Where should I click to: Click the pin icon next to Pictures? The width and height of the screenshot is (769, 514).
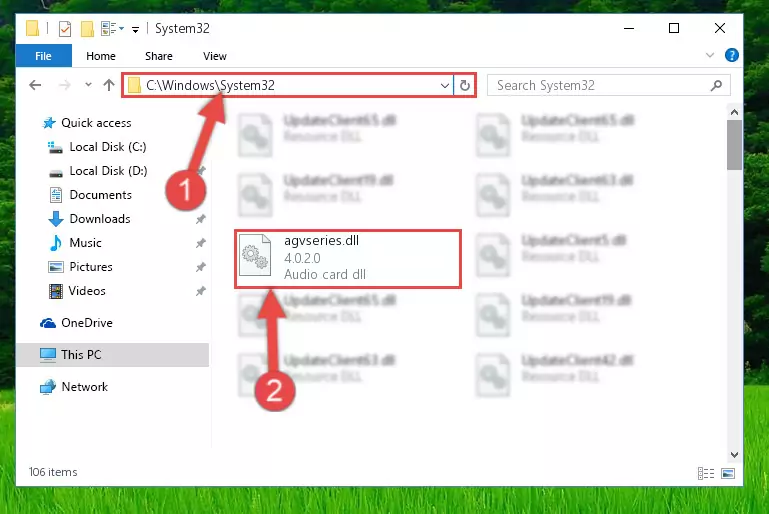[201, 267]
